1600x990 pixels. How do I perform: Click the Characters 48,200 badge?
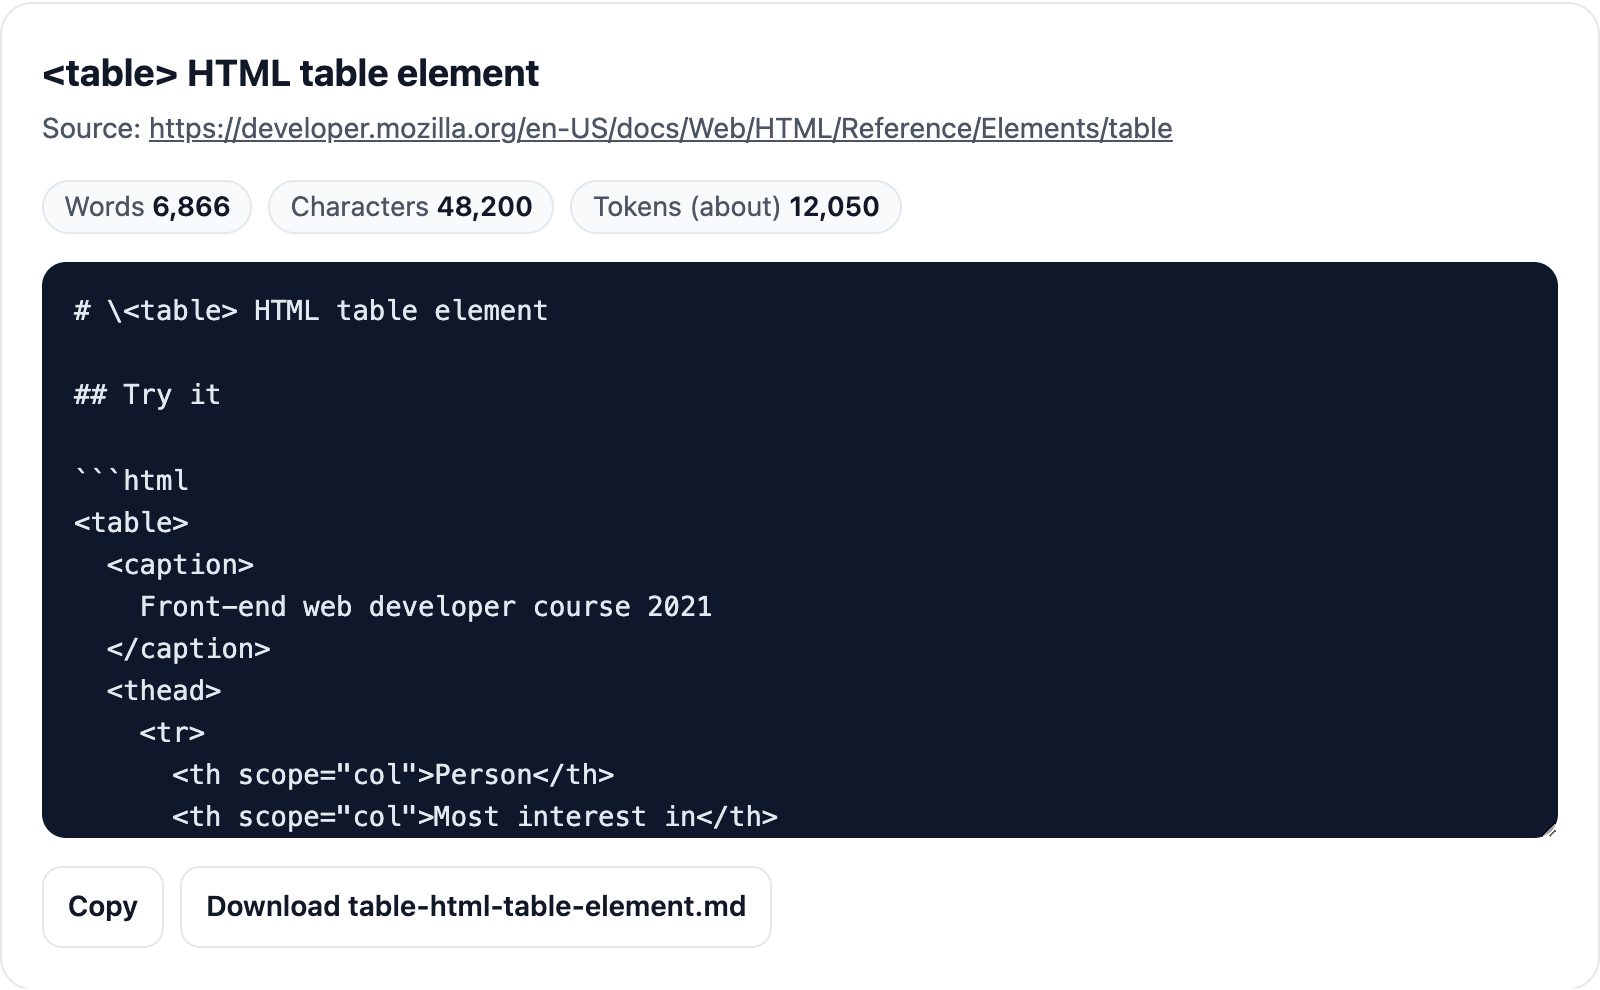(411, 207)
